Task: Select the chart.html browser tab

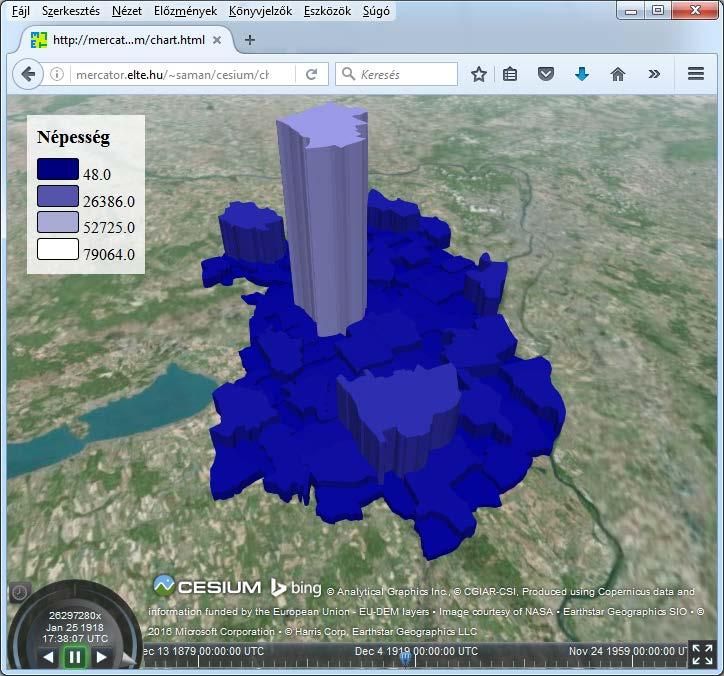Action: [127, 40]
